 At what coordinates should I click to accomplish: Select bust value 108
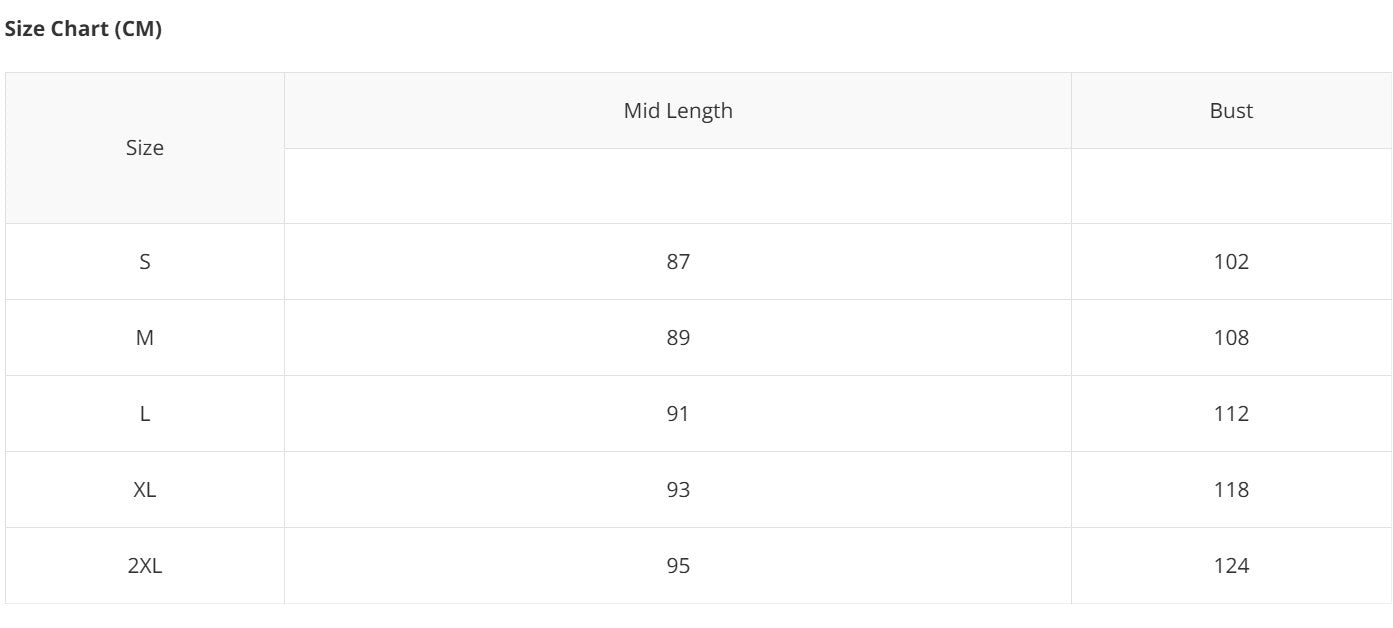point(1231,338)
